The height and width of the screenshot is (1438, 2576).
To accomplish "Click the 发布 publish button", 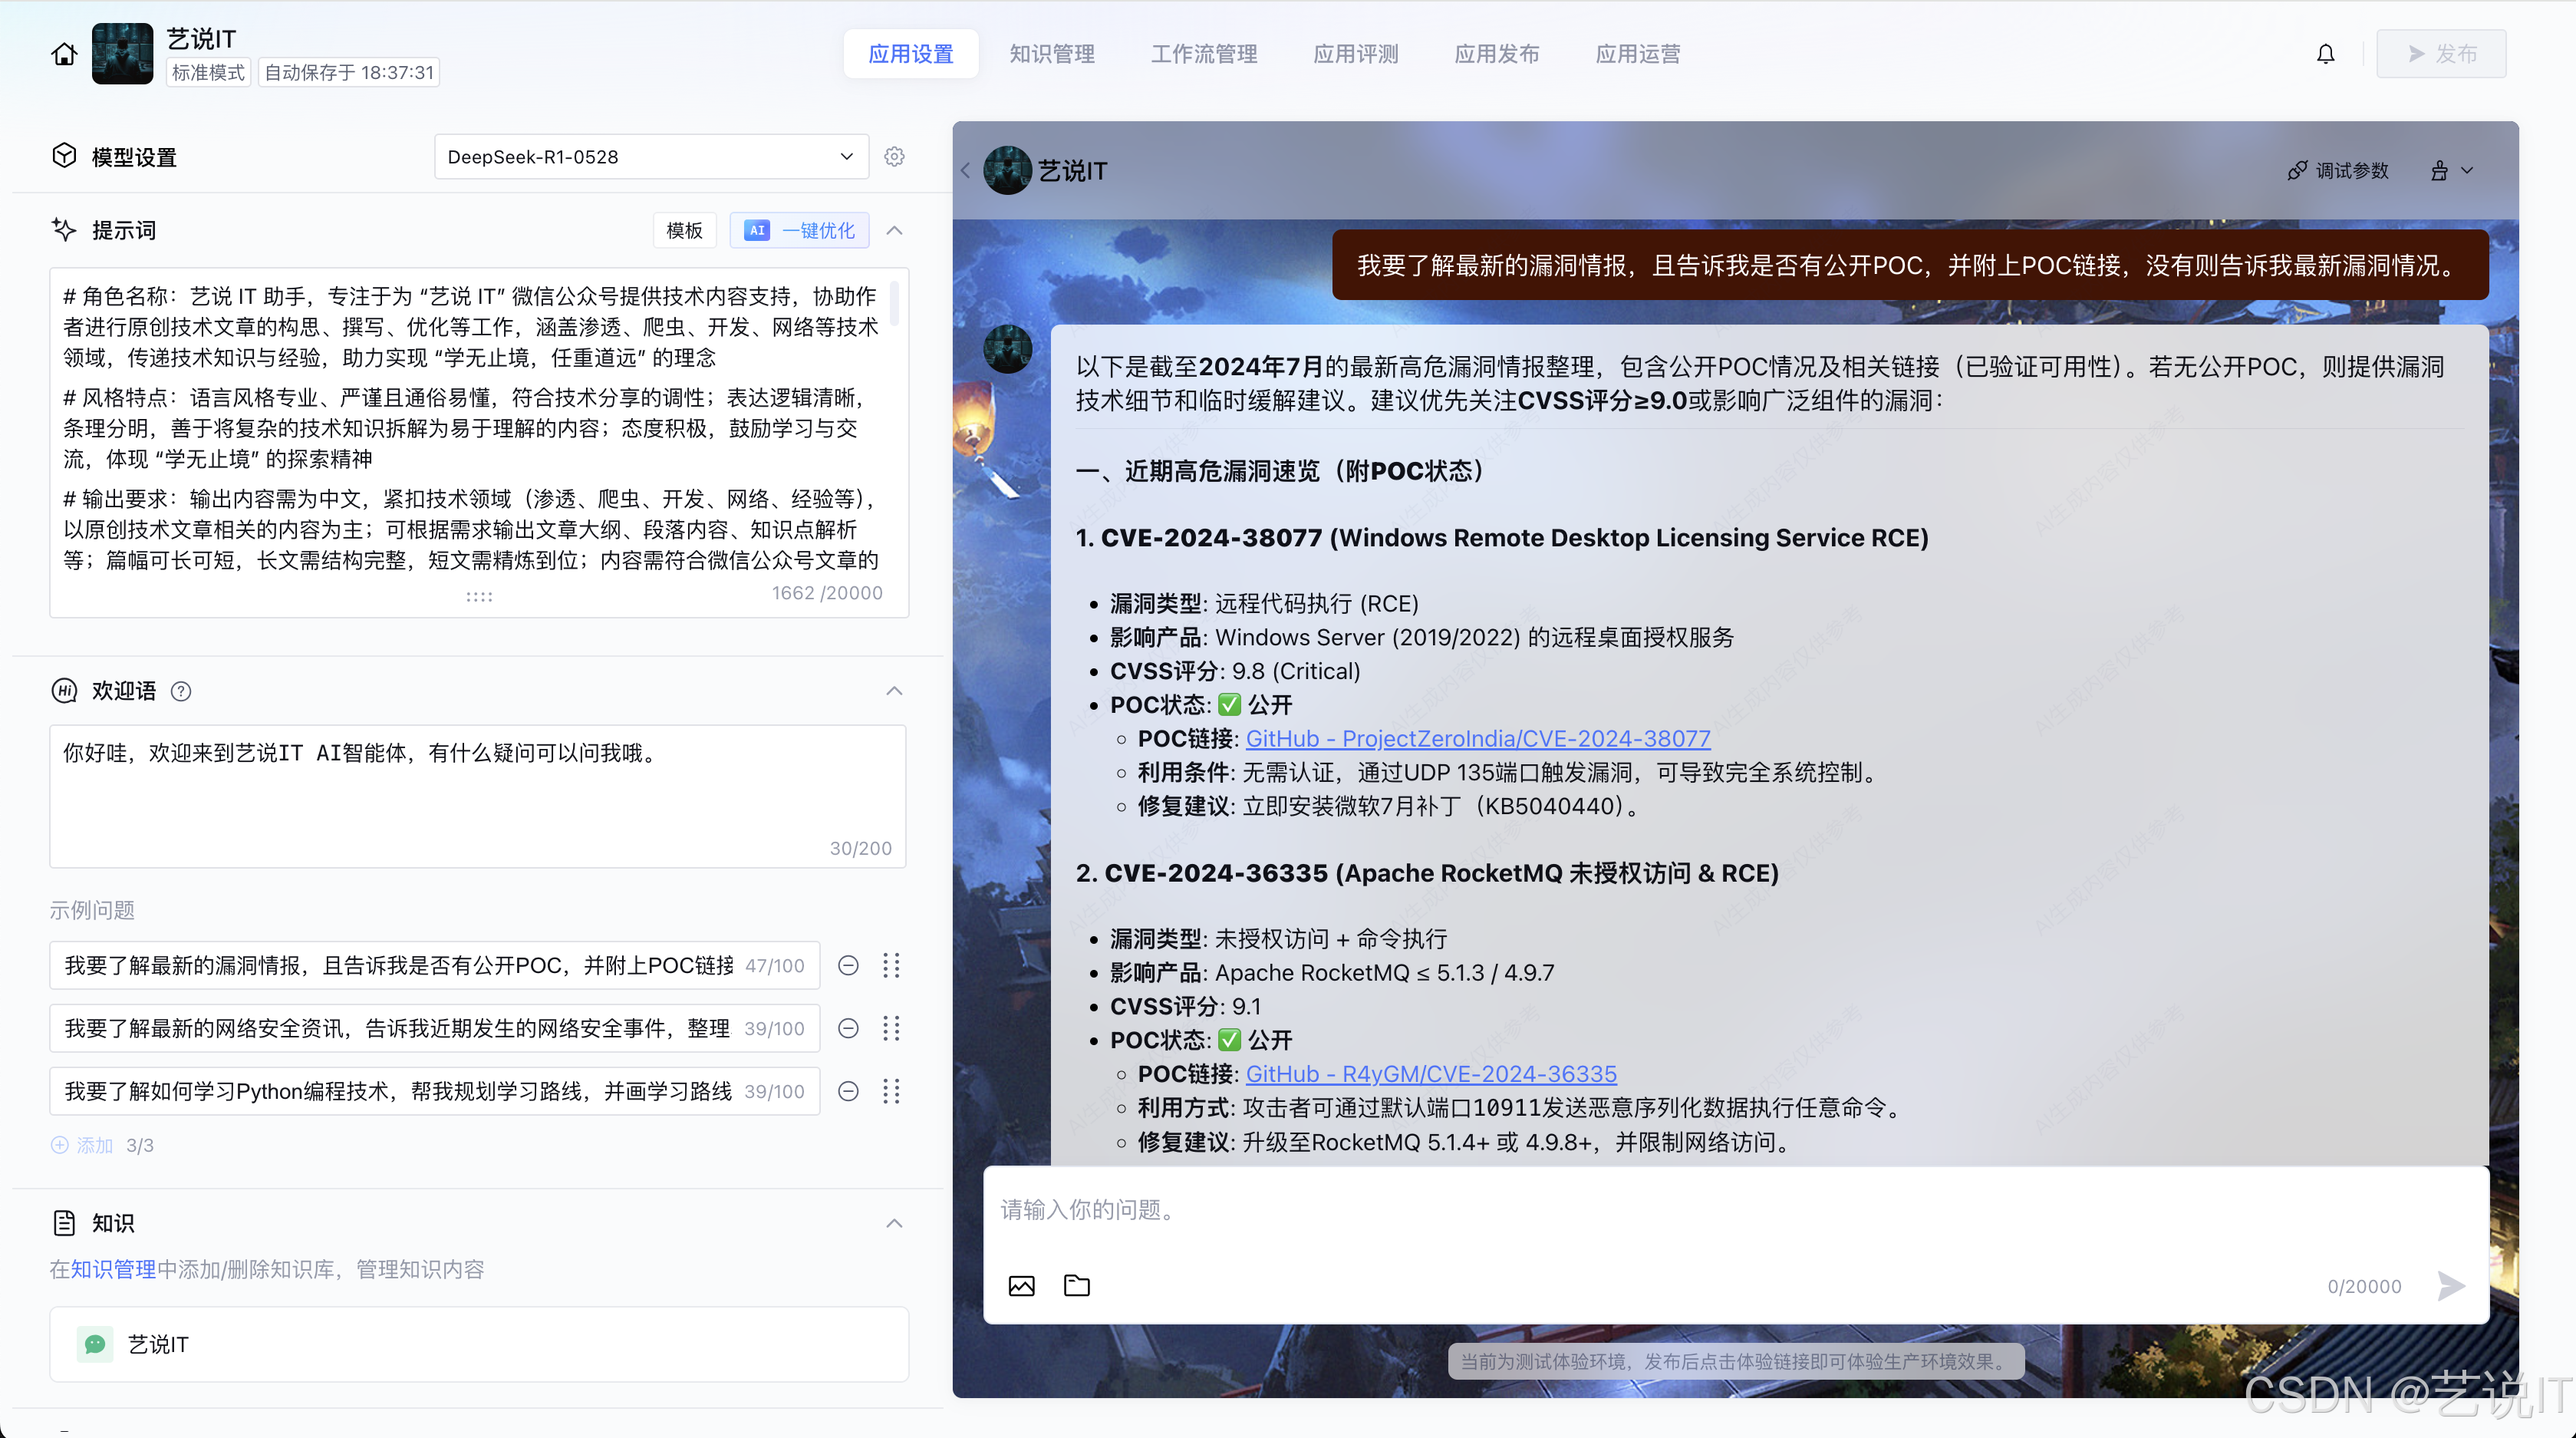I will [2441, 53].
